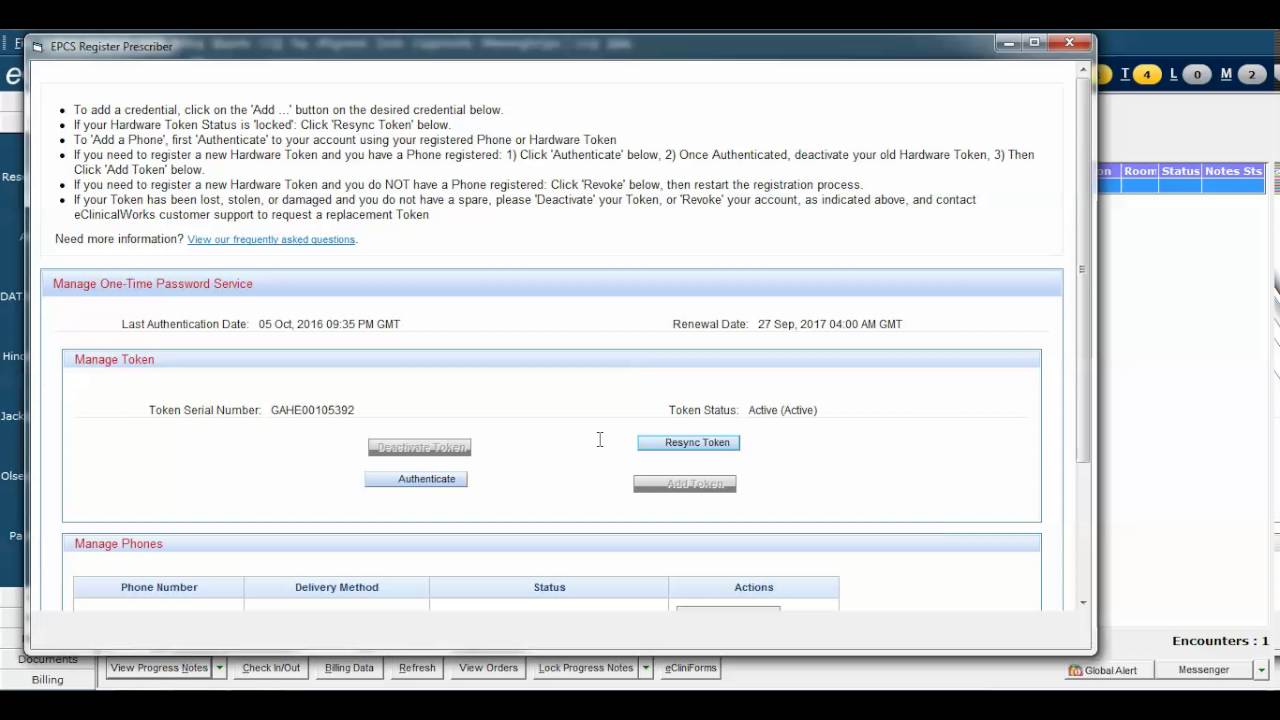
Task: Click the EPCS Register Prescriber title icon
Action: (x=38, y=47)
